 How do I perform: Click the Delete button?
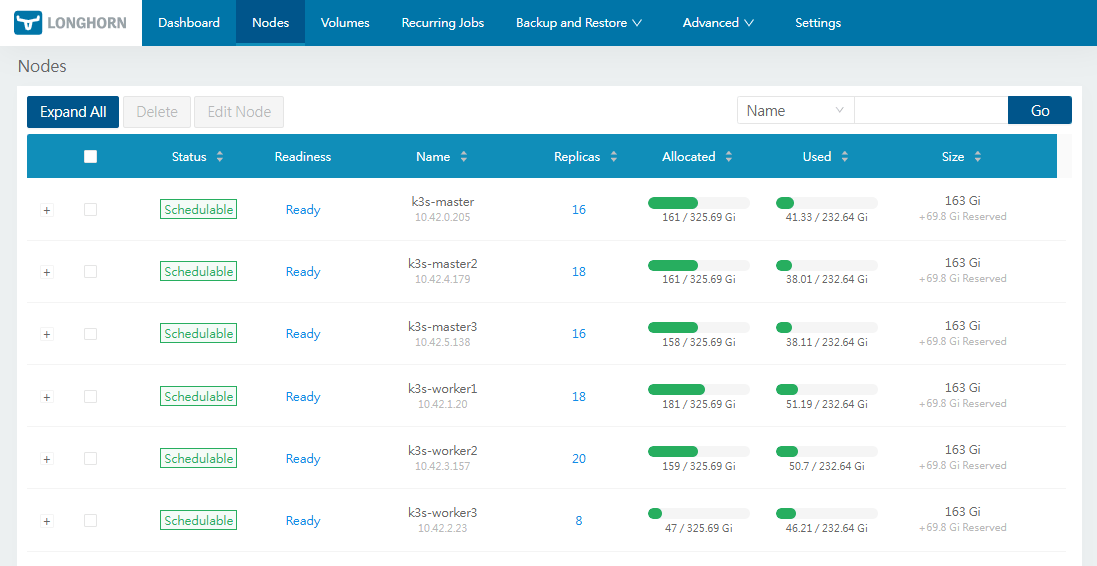point(157,112)
